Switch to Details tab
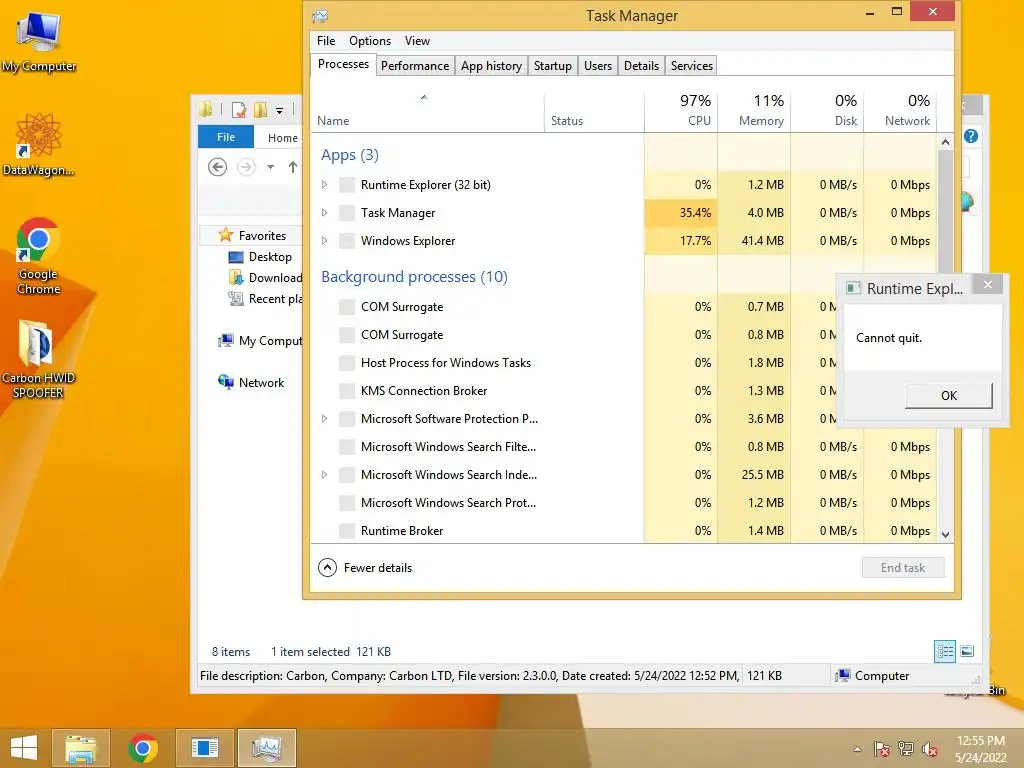Viewport: 1024px width, 768px height. 641,65
